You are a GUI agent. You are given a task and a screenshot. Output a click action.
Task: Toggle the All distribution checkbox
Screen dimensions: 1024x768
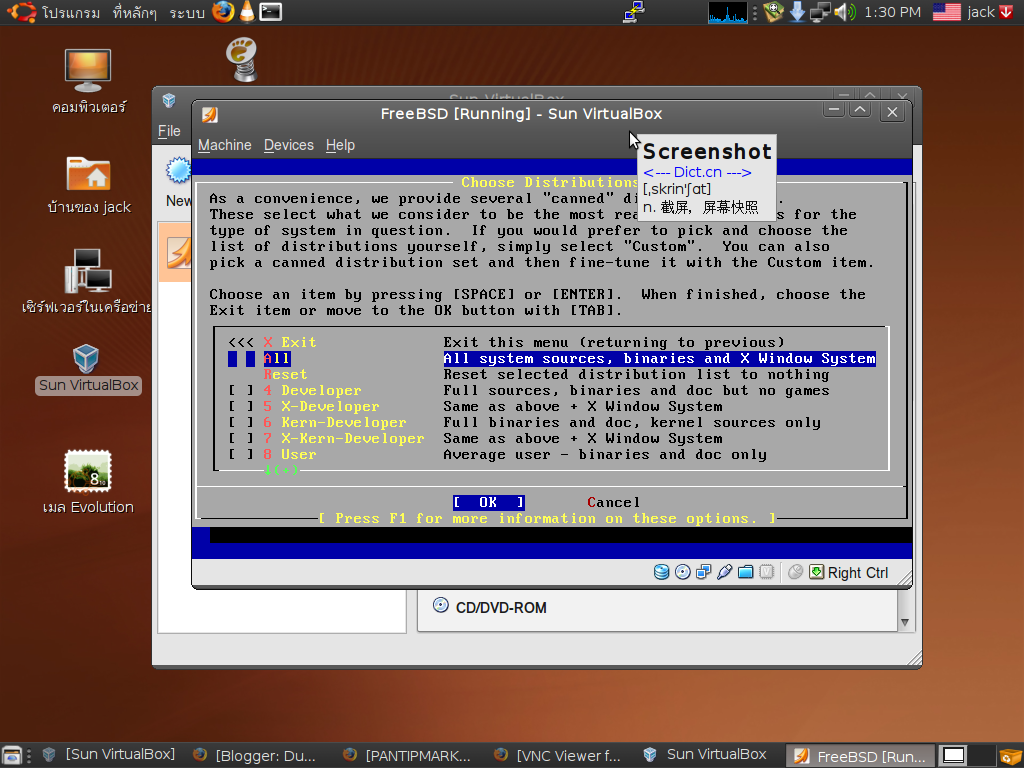click(x=241, y=359)
